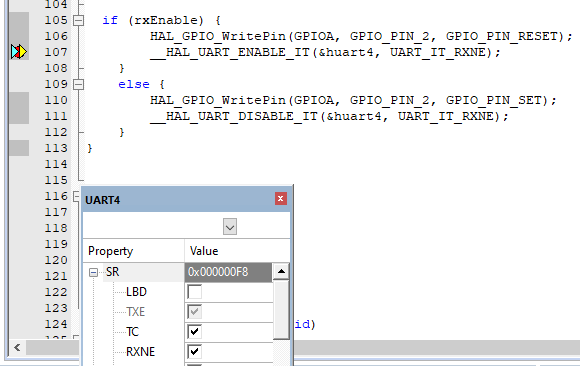580x366 pixels.
Task: Select the LBD property label
Action: 136,292
